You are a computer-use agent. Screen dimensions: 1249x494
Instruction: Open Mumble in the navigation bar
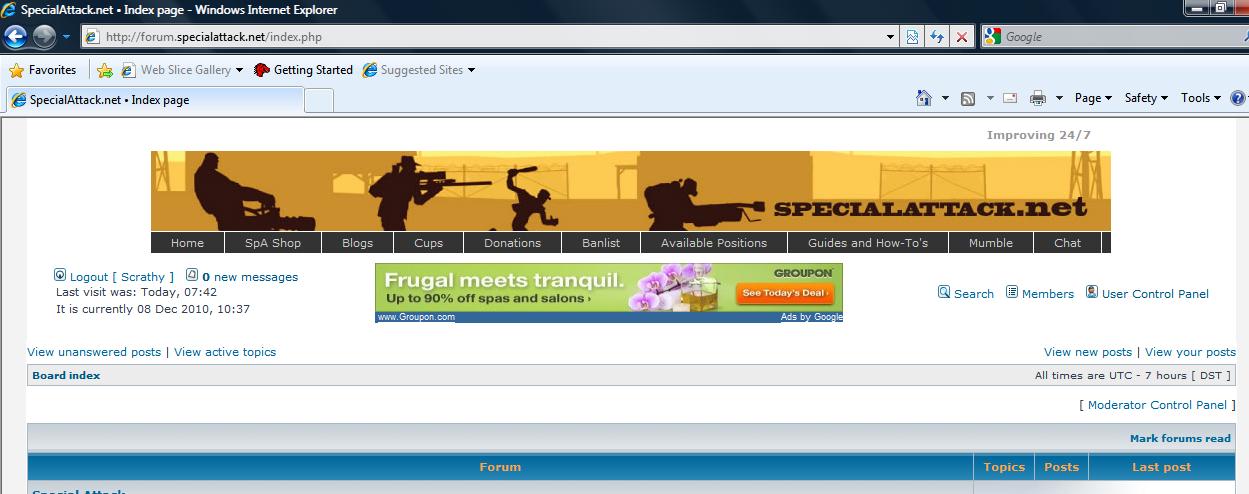[991, 243]
